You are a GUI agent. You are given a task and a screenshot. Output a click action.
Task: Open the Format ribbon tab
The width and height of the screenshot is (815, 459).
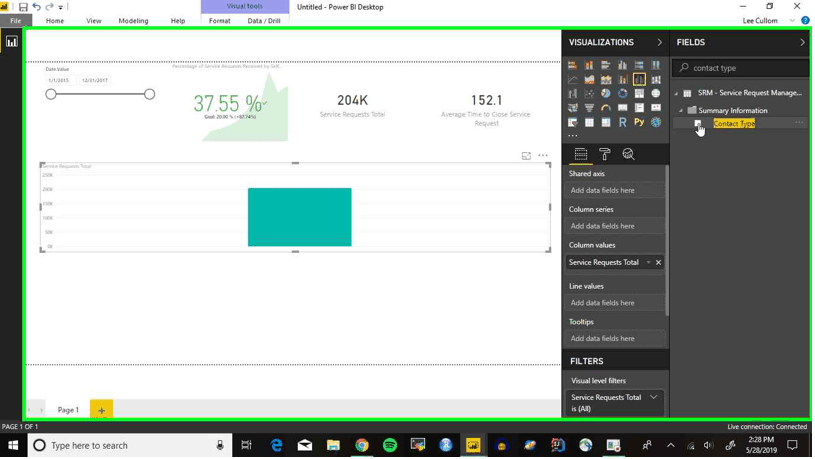tap(219, 21)
